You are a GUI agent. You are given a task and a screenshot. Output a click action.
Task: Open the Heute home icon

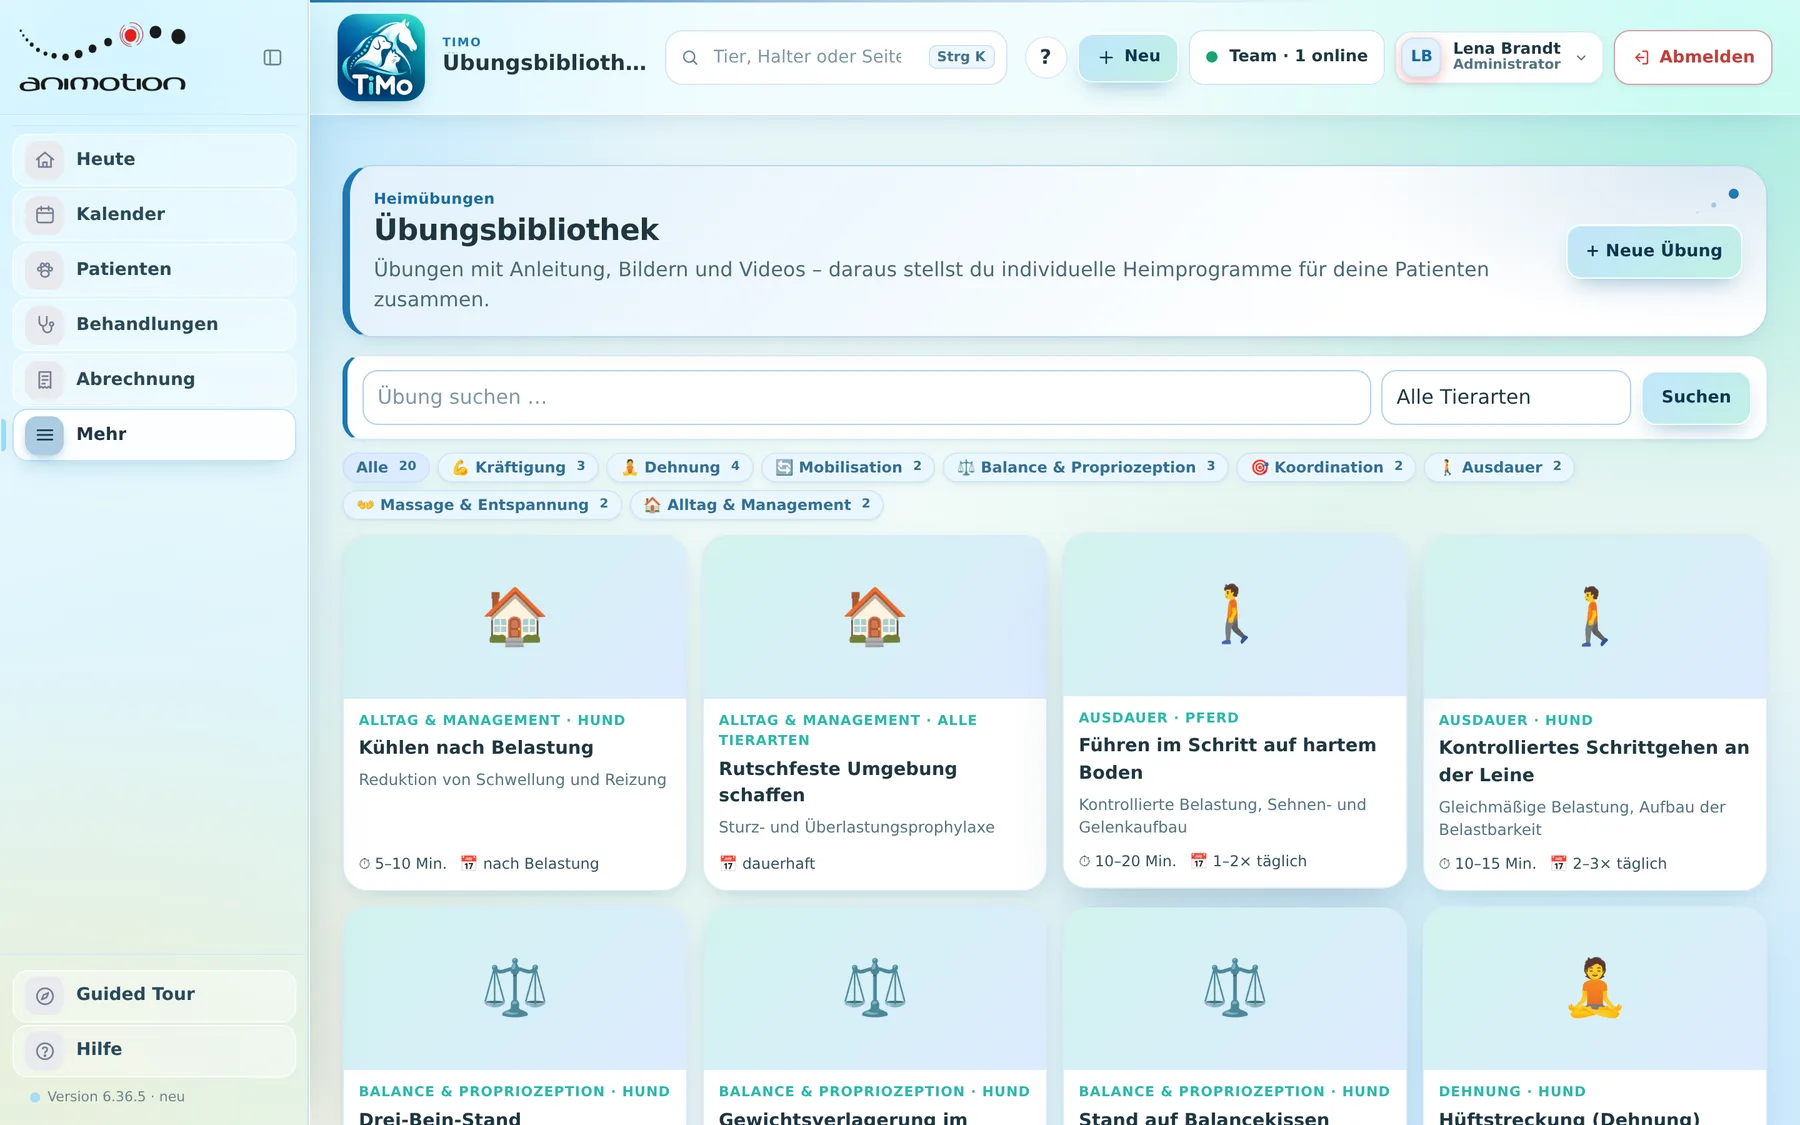(45, 160)
